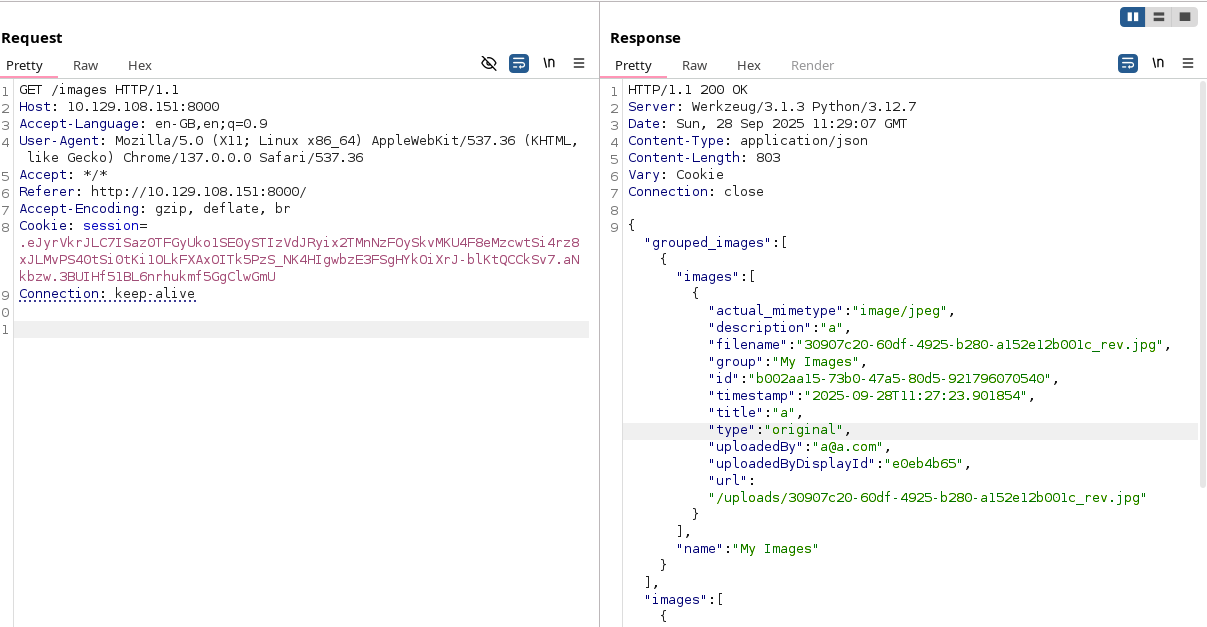The height and width of the screenshot is (627, 1207).
Task: Toggle the eye-slash icon in Request panel
Action: coord(489,63)
